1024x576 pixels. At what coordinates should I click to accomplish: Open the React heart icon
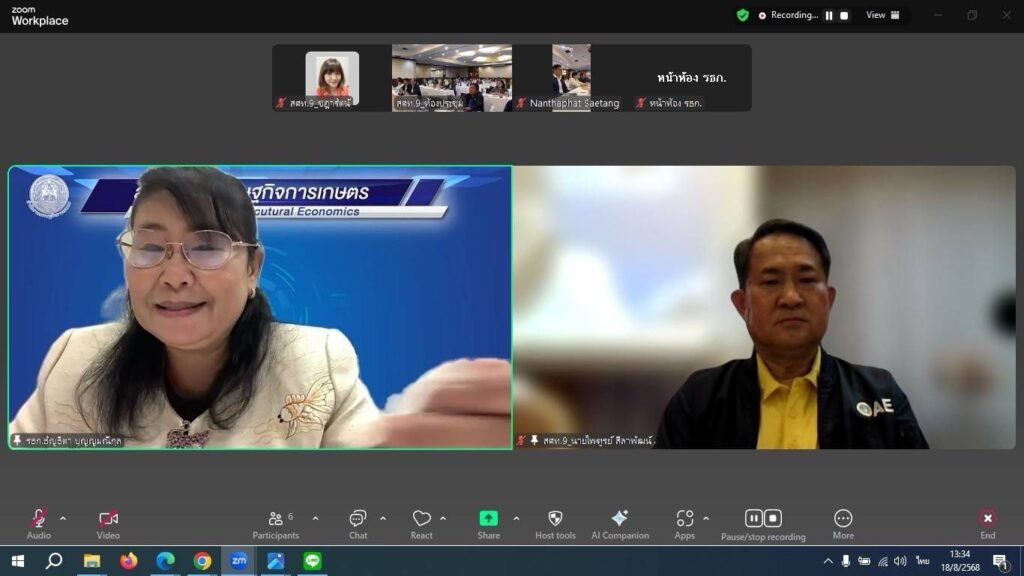pyautogui.click(x=422, y=518)
